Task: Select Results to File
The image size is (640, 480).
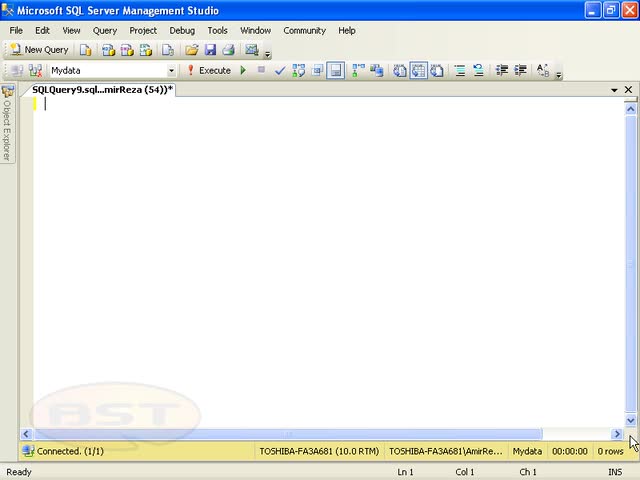Action: [437, 71]
